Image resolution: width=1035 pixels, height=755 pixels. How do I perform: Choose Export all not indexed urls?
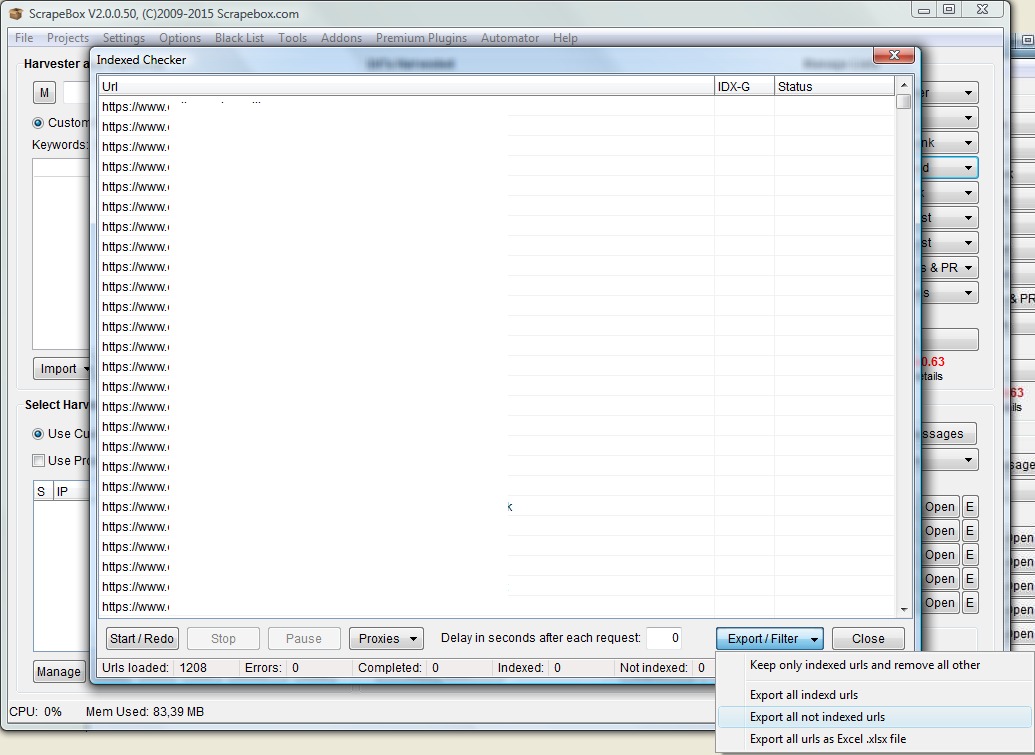pos(874,717)
